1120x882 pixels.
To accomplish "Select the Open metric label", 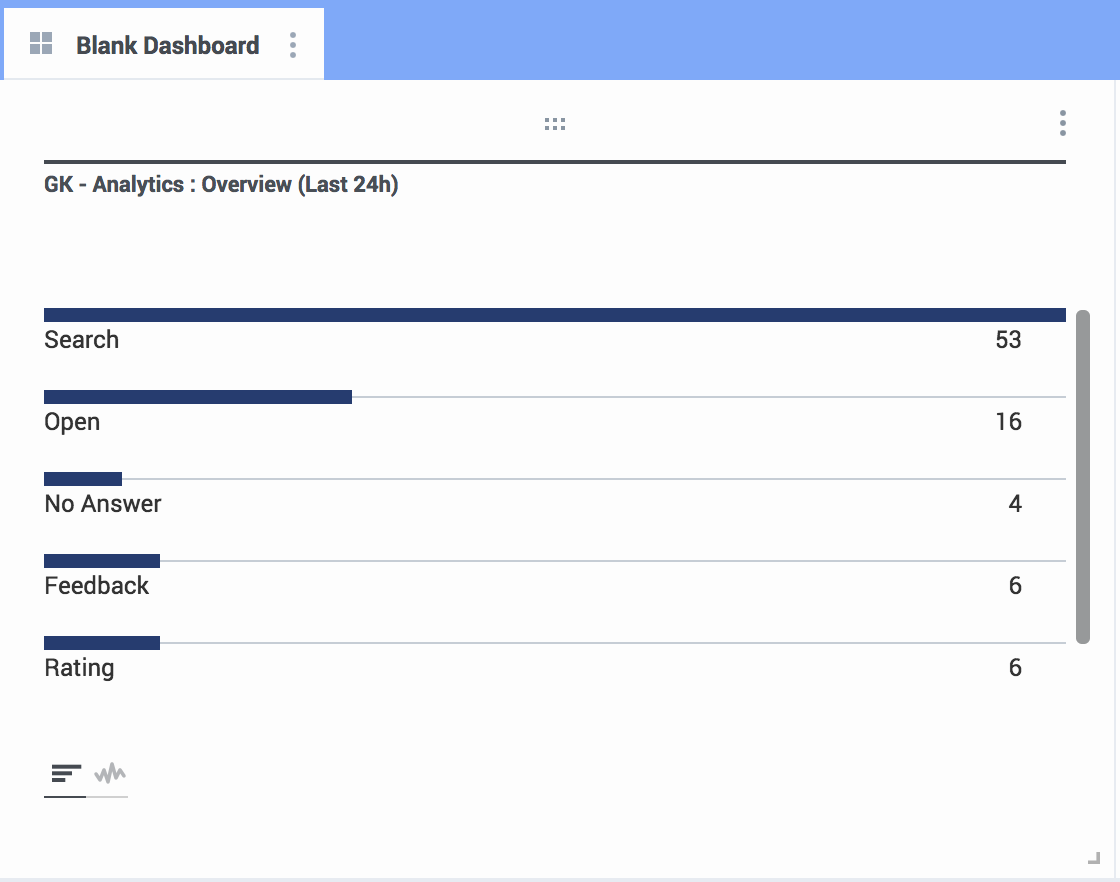I will pos(72,422).
